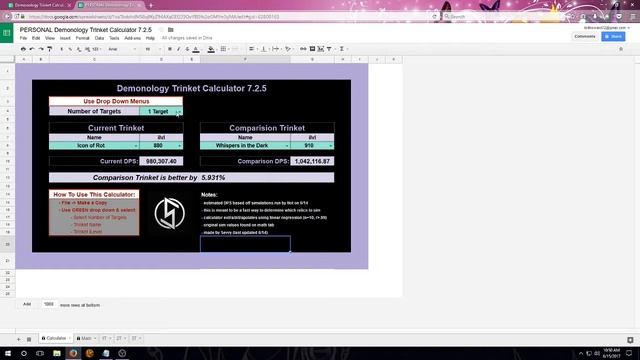Open the font family dropdown
The image size is (640, 360).
coord(122,49)
